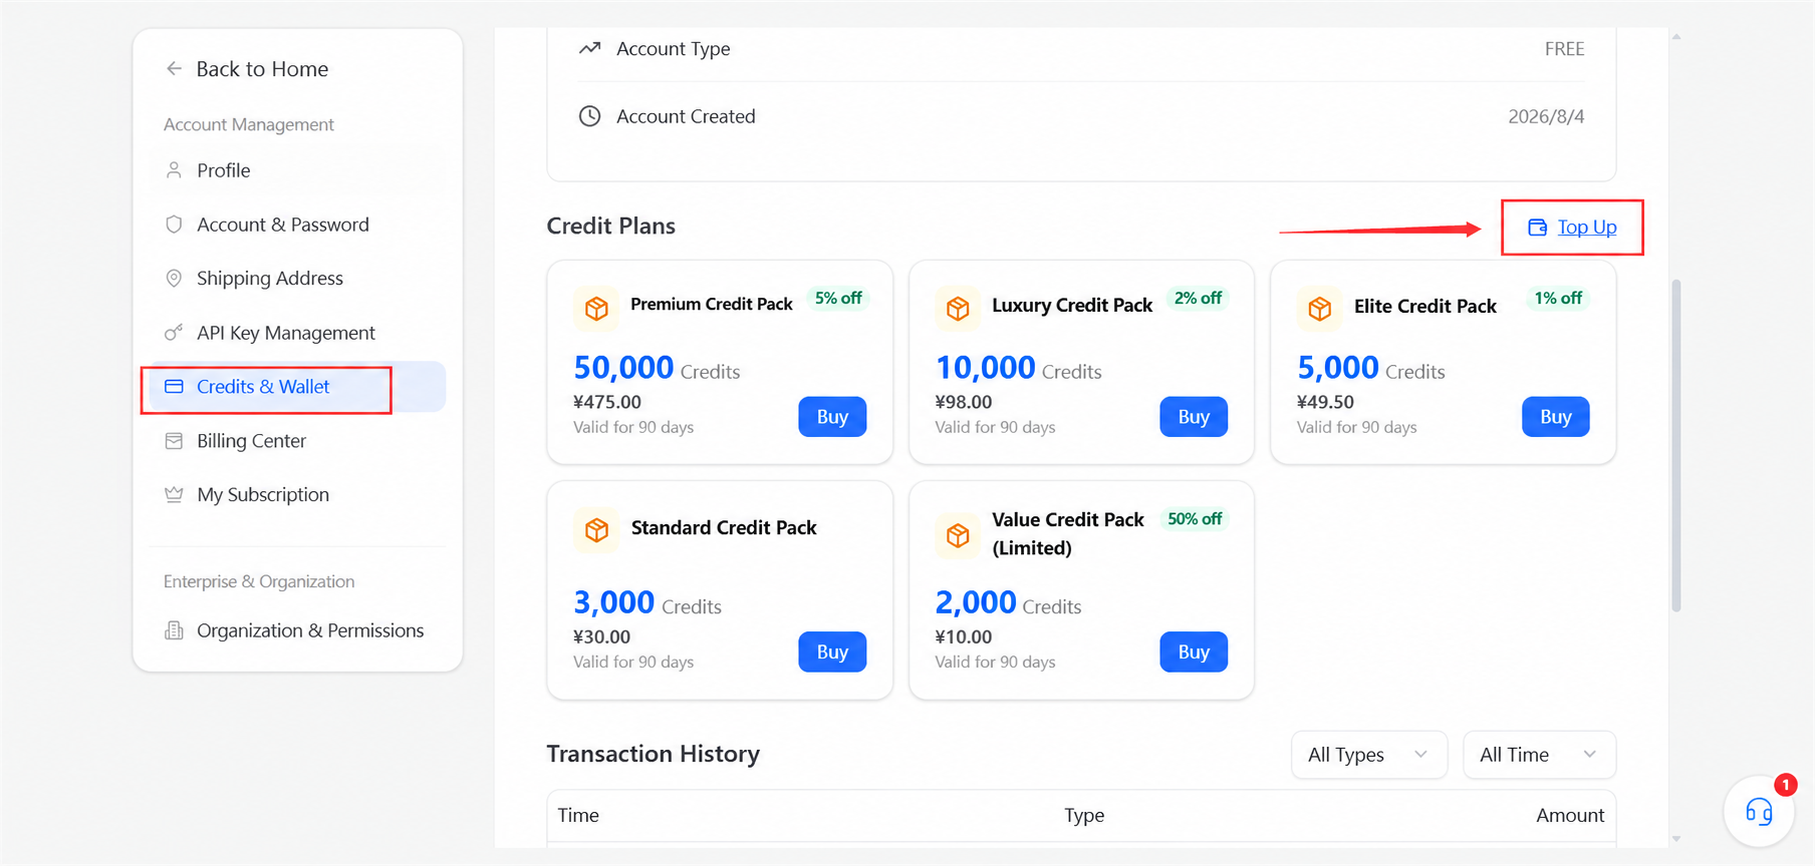The width and height of the screenshot is (1815, 866).
Task: Click the clock icon beside Account Created
Action: click(590, 116)
